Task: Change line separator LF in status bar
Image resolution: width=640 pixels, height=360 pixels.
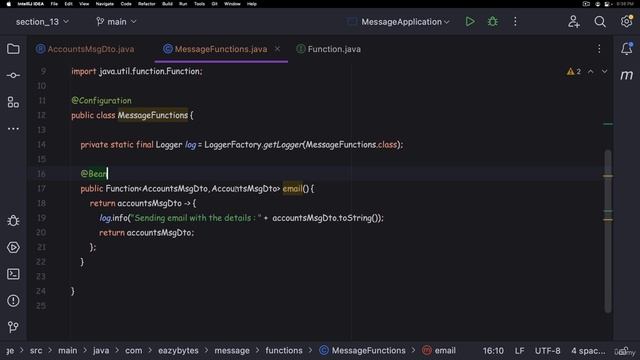Action: pyautogui.click(x=520, y=351)
